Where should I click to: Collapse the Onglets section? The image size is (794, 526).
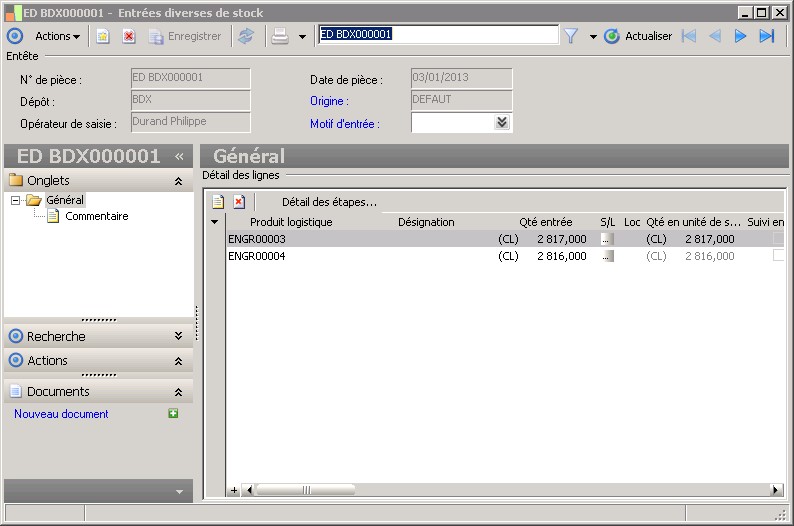click(x=178, y=181)
